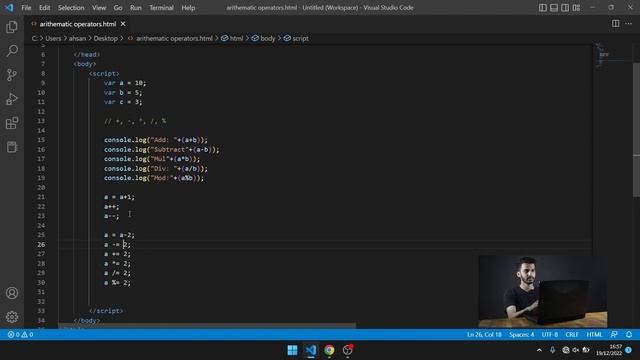Open the sixth activity bar panel icon
Screen dimensions: 640x360
click(x=12, y=147)
